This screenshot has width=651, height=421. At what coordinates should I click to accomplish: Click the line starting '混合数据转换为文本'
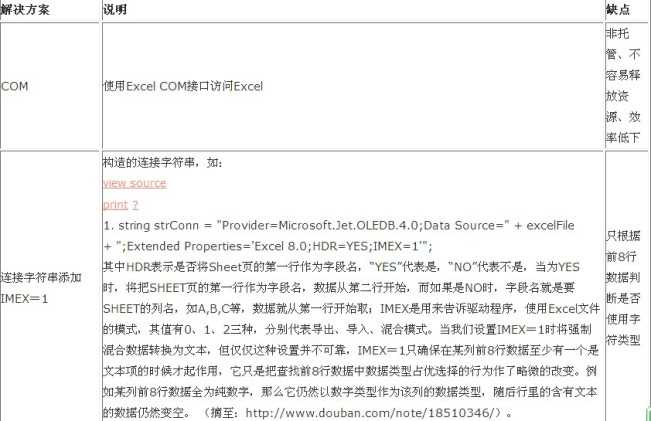pyautogui.click(x=351, y=350)
